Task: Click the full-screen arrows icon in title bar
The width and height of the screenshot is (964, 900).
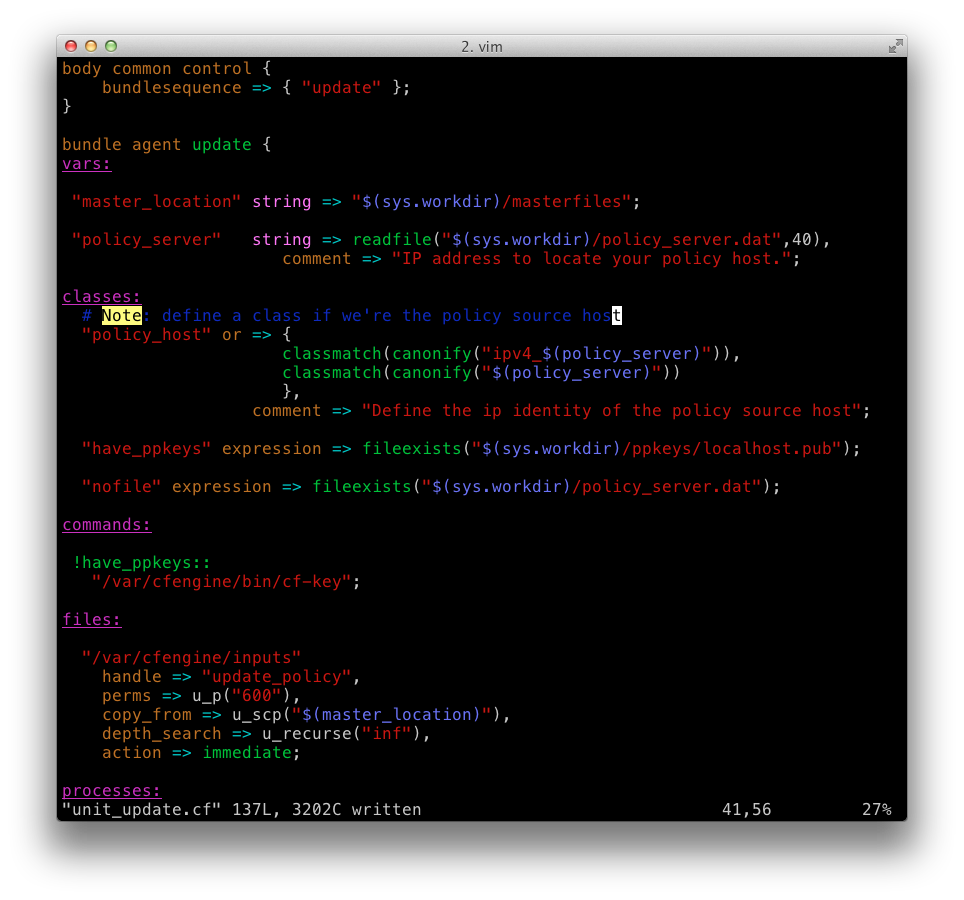Action: 895,46
